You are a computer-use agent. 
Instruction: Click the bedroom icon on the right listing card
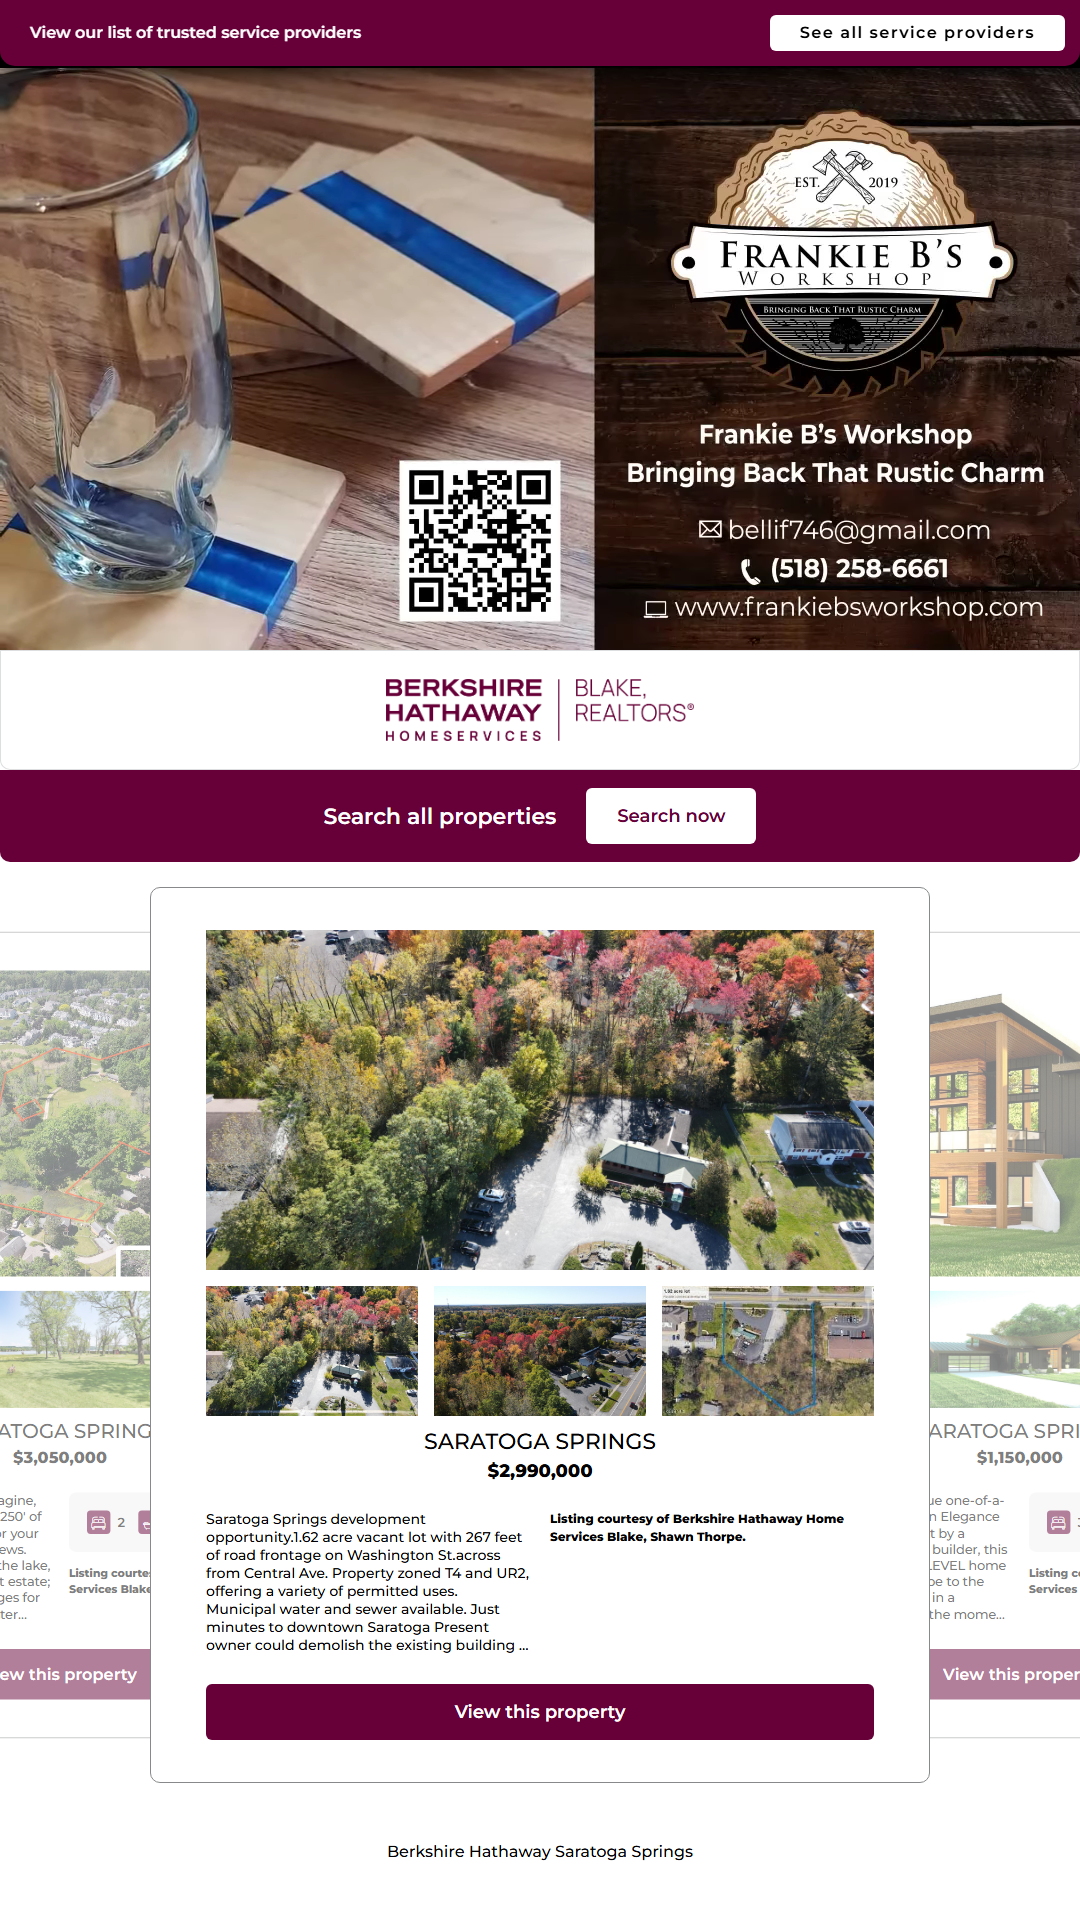(1058, 1523)
